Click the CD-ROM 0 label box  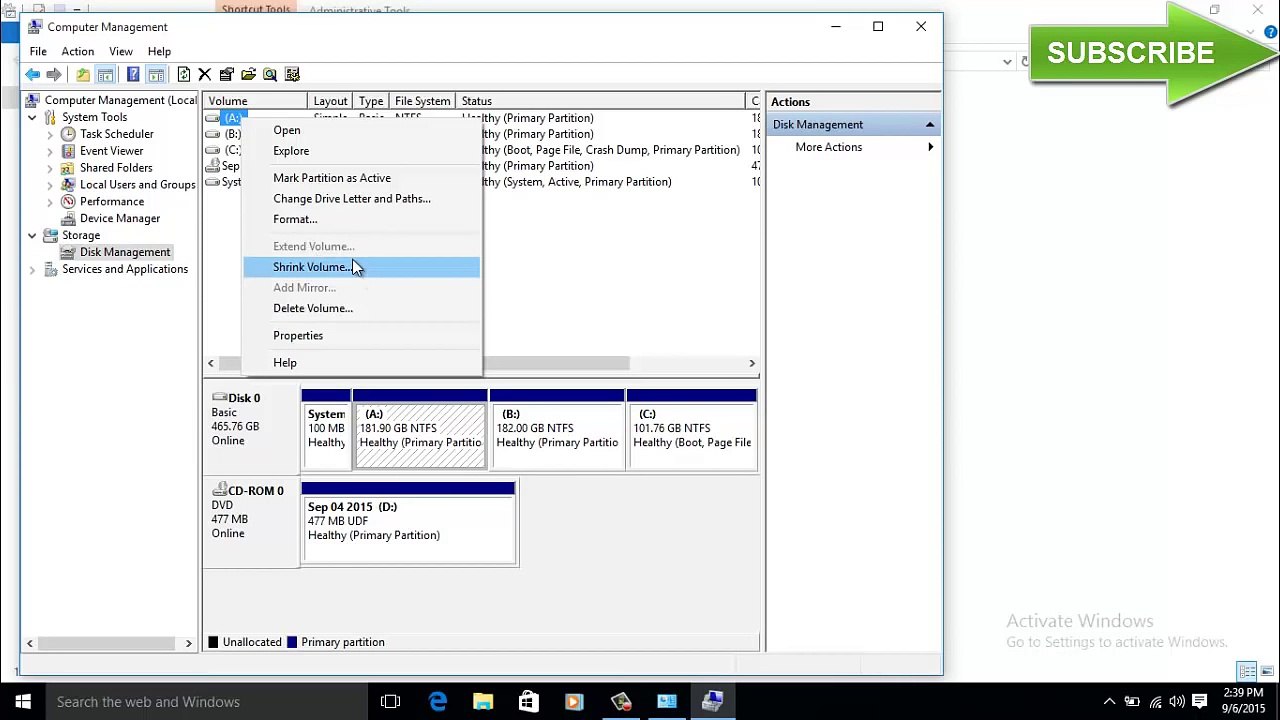(x=252, y=522)
